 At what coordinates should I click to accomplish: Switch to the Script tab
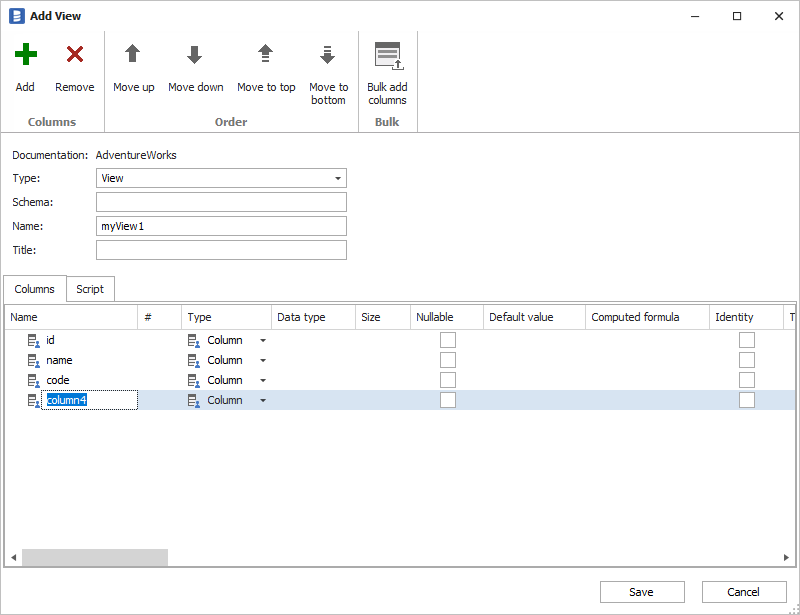90,289
